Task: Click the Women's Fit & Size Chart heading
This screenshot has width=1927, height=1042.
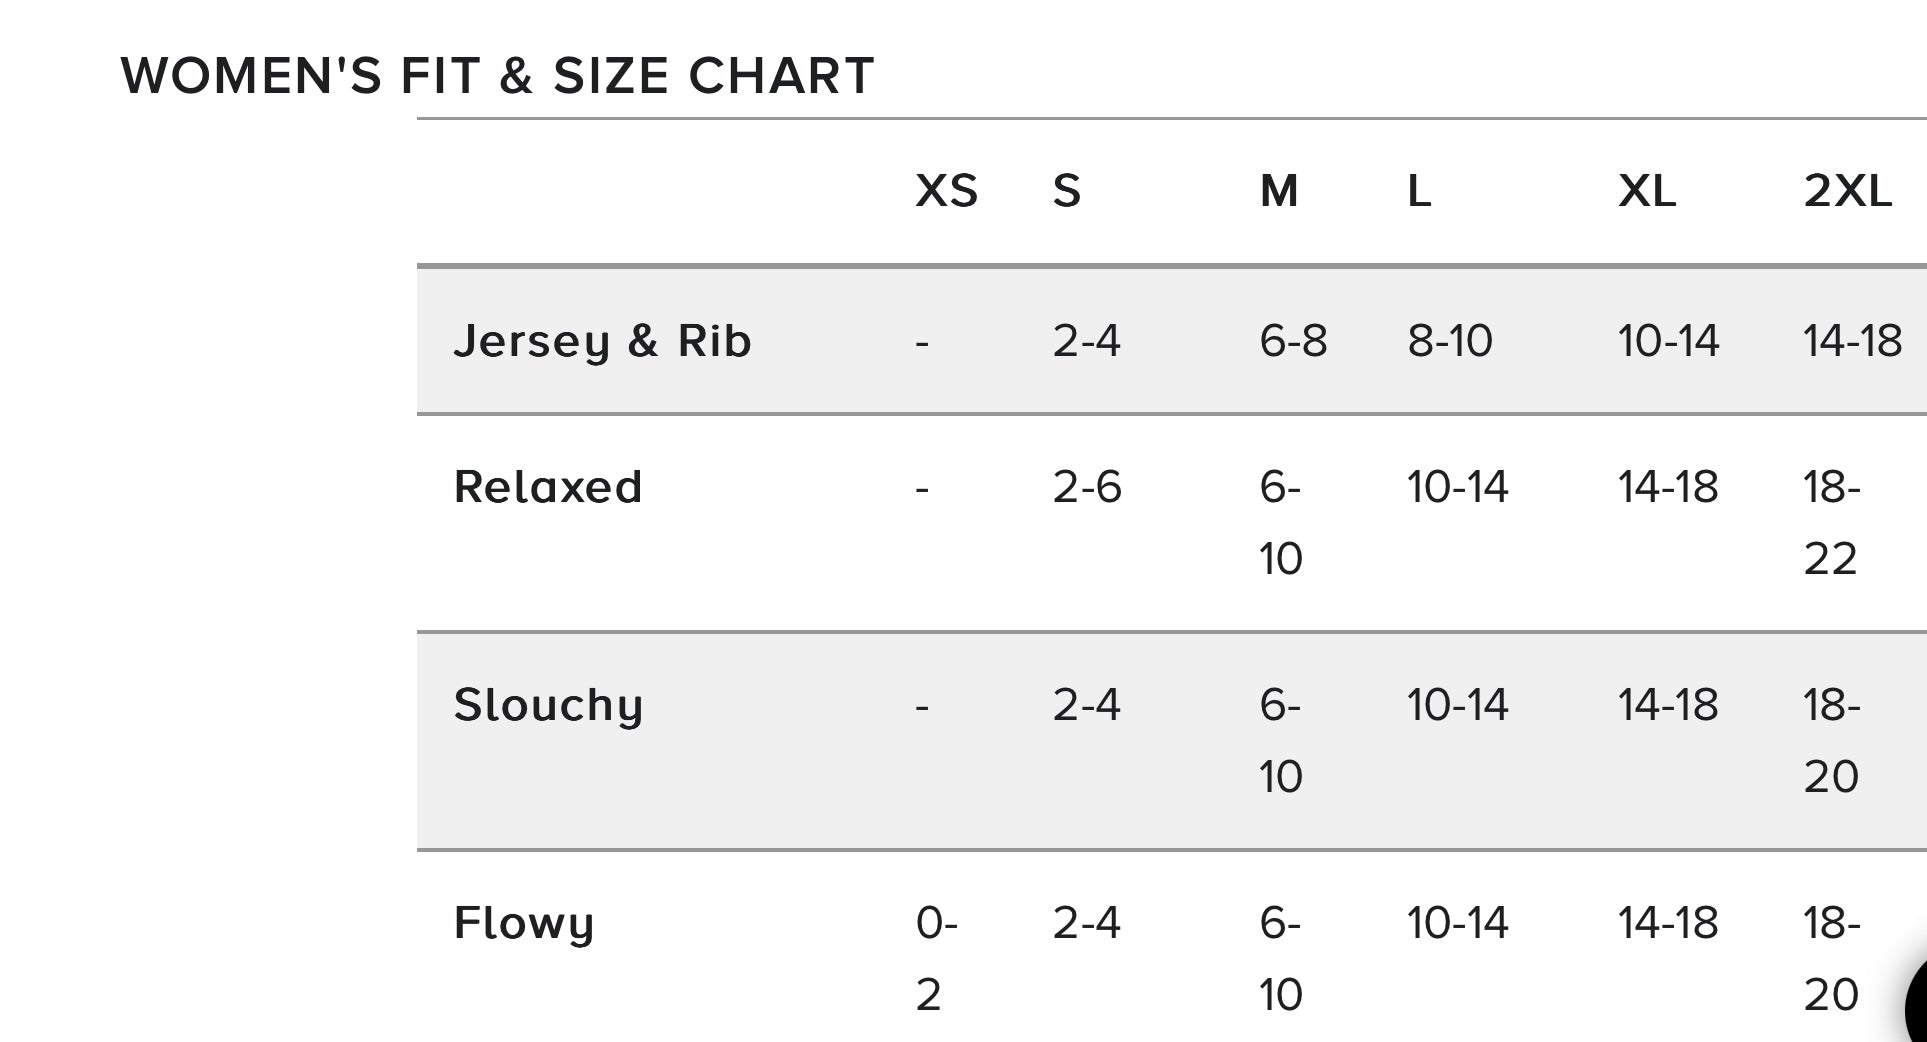Action: pos(497,76)
